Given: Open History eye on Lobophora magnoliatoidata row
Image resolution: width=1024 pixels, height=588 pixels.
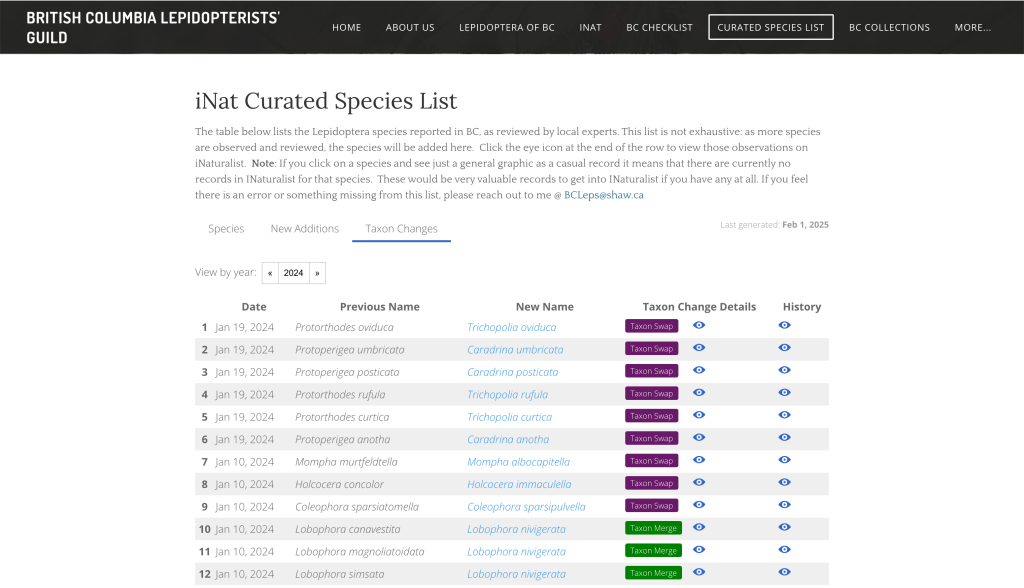Looking at the screenshot, I should 784,550.
